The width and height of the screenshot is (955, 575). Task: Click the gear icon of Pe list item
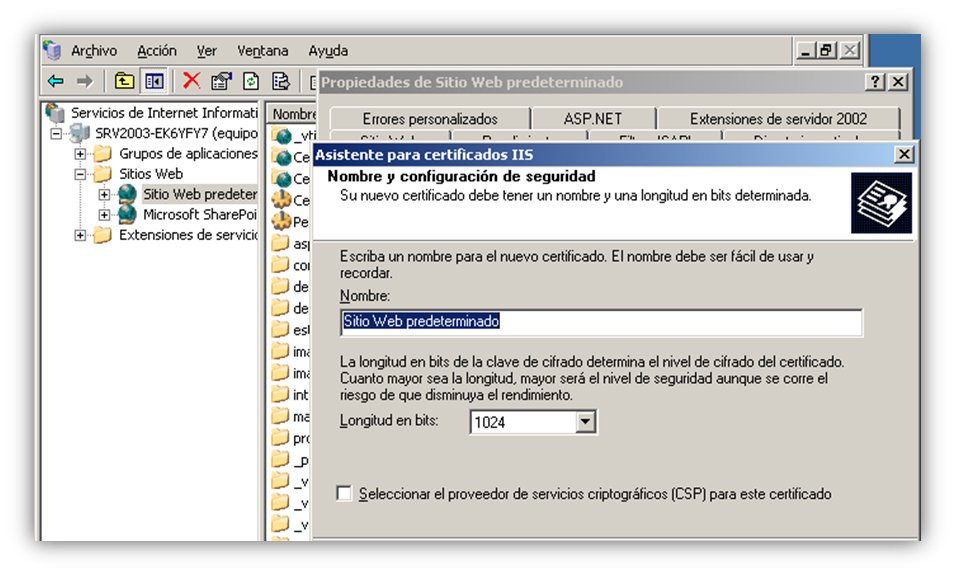tap(281, 220)
